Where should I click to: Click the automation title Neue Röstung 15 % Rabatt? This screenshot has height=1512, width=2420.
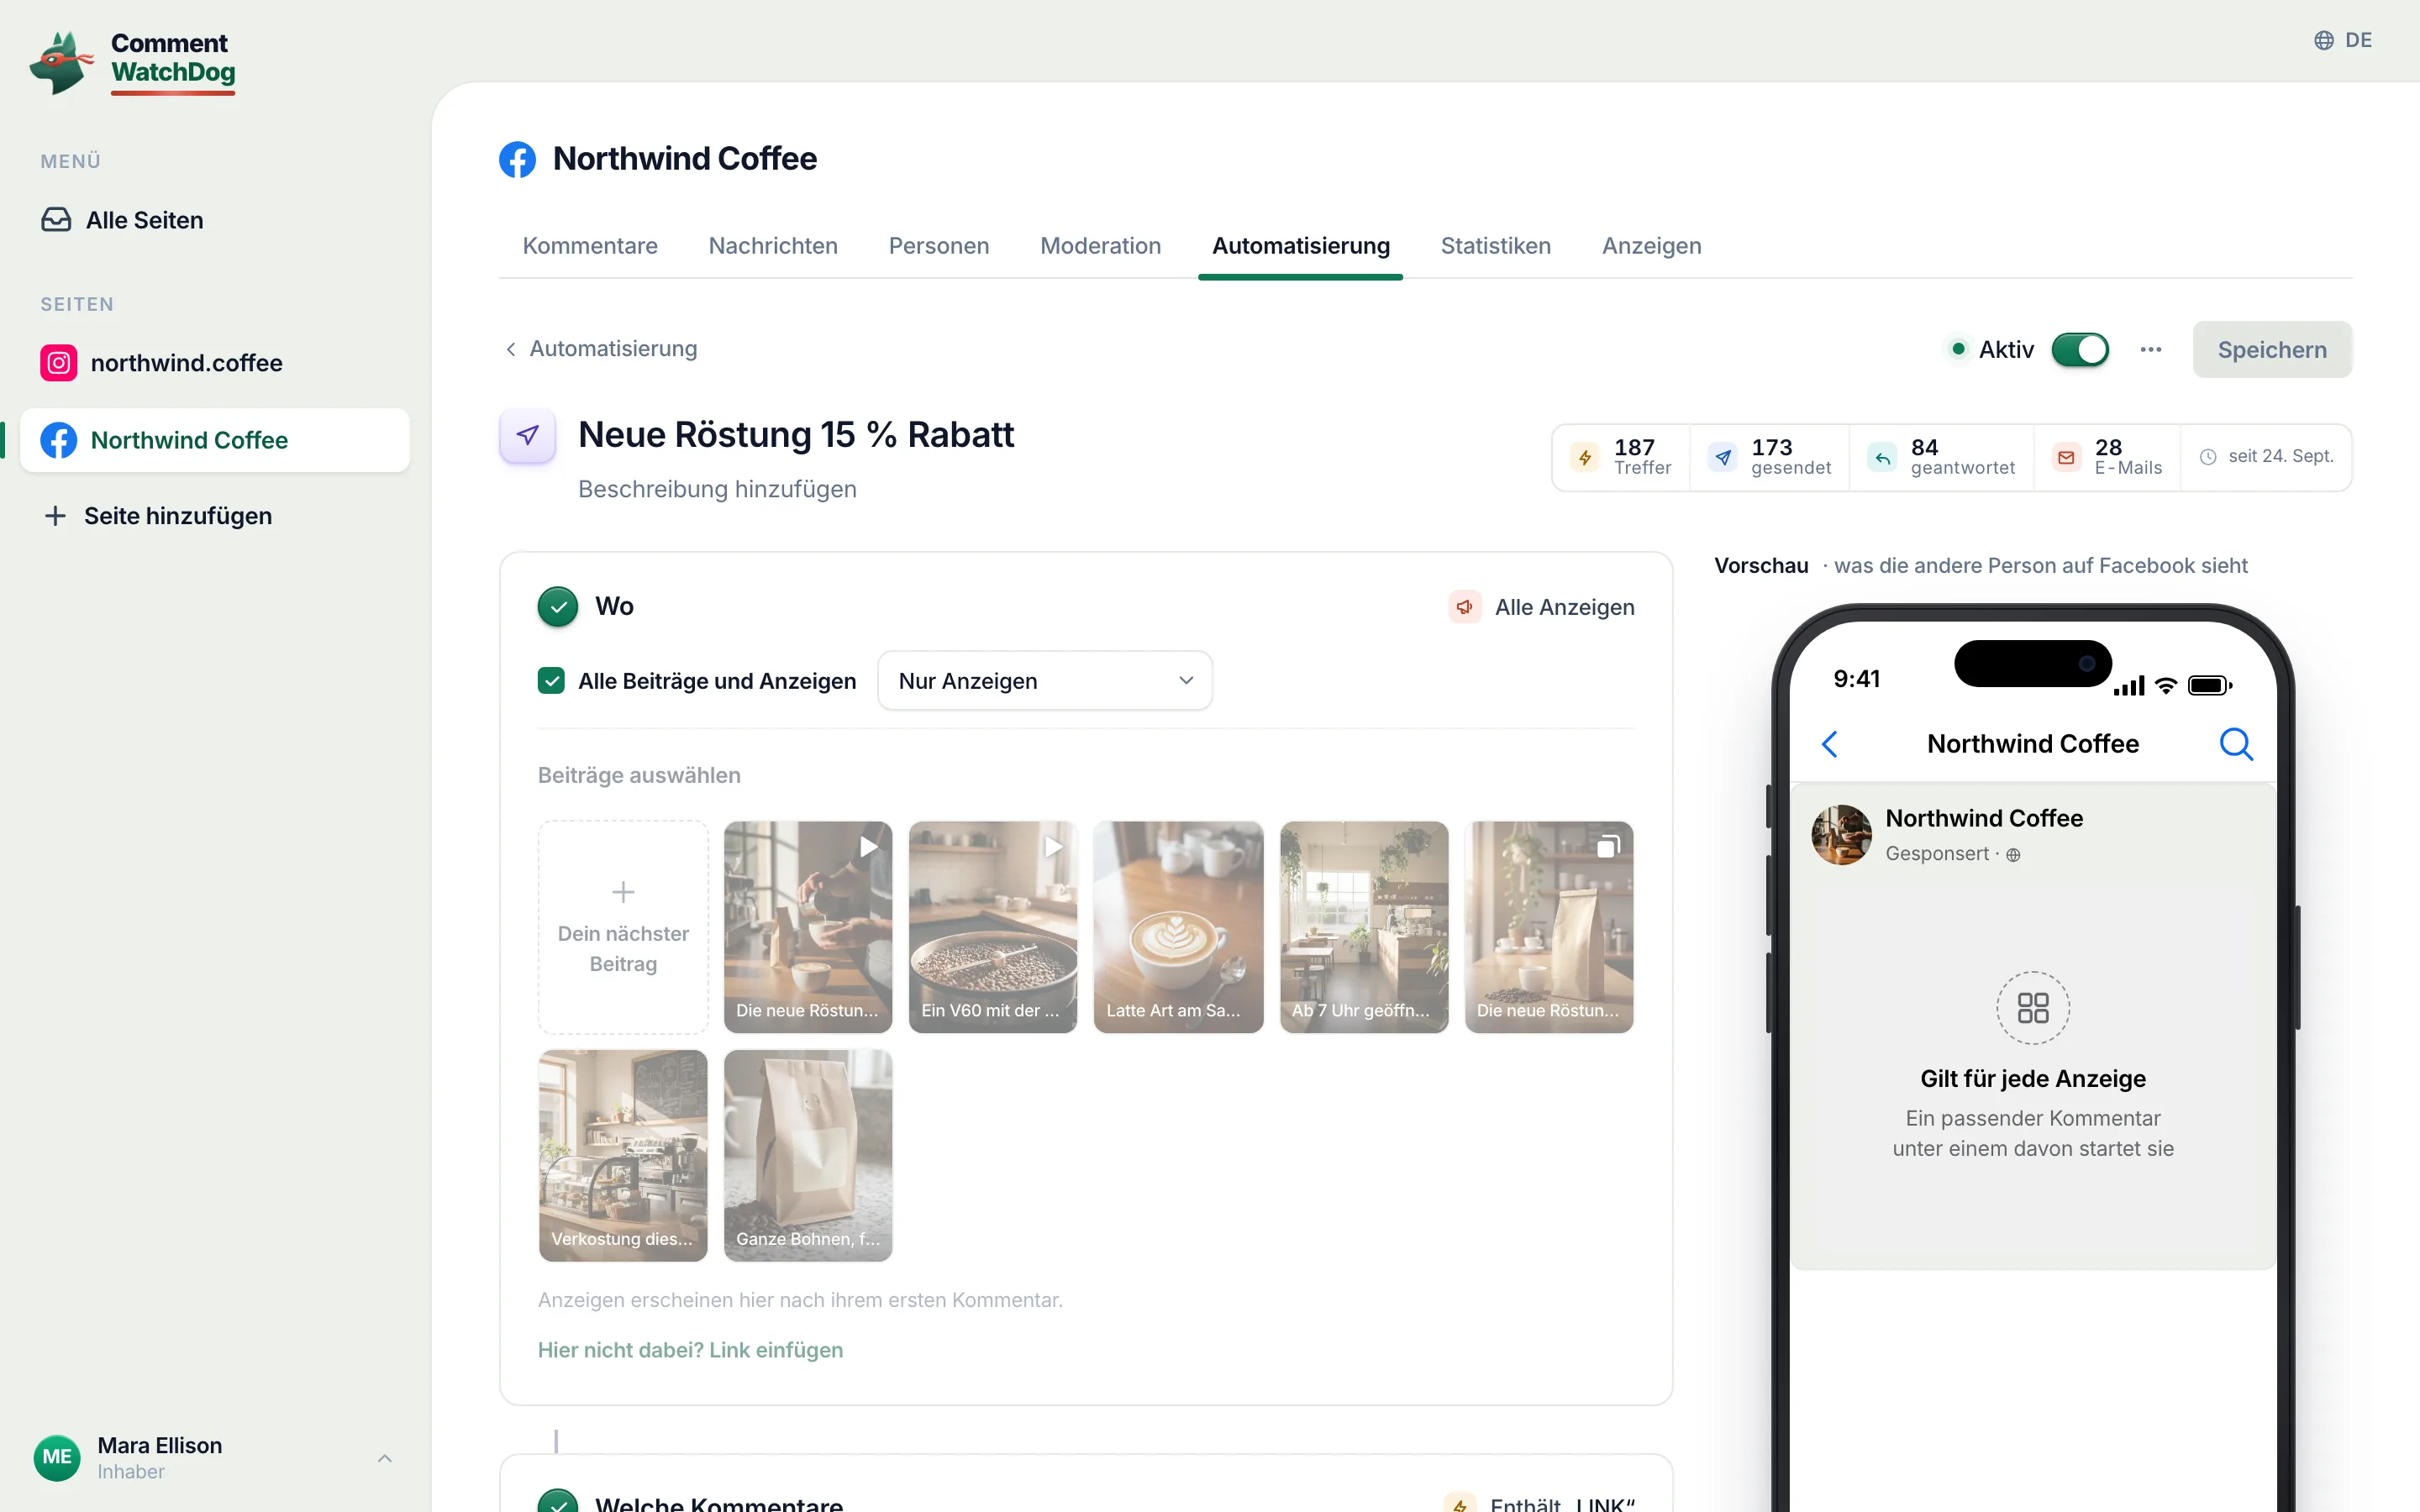796,435
